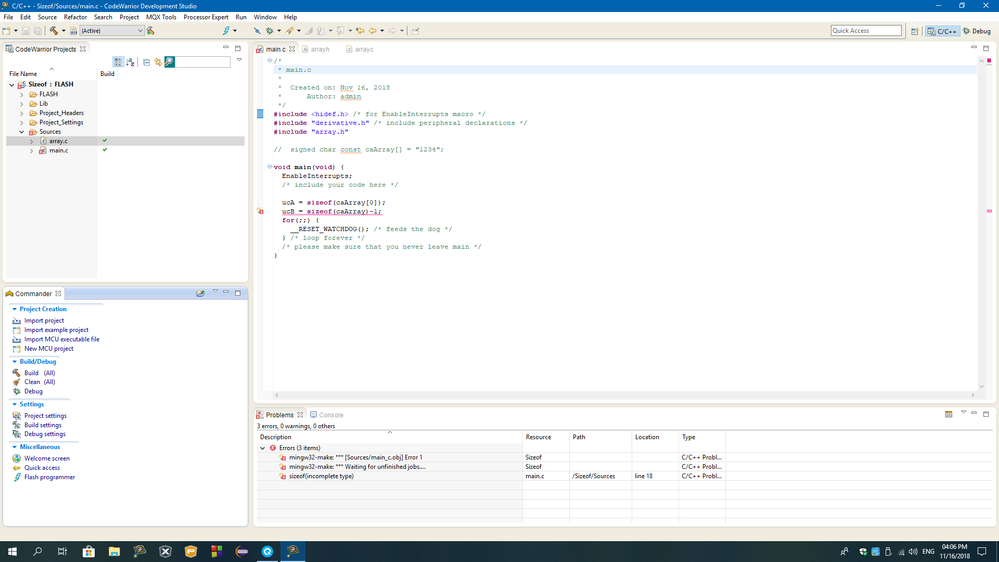Click Project settings link
Viewport: 999px width, 562px height.
click(45, 415)
